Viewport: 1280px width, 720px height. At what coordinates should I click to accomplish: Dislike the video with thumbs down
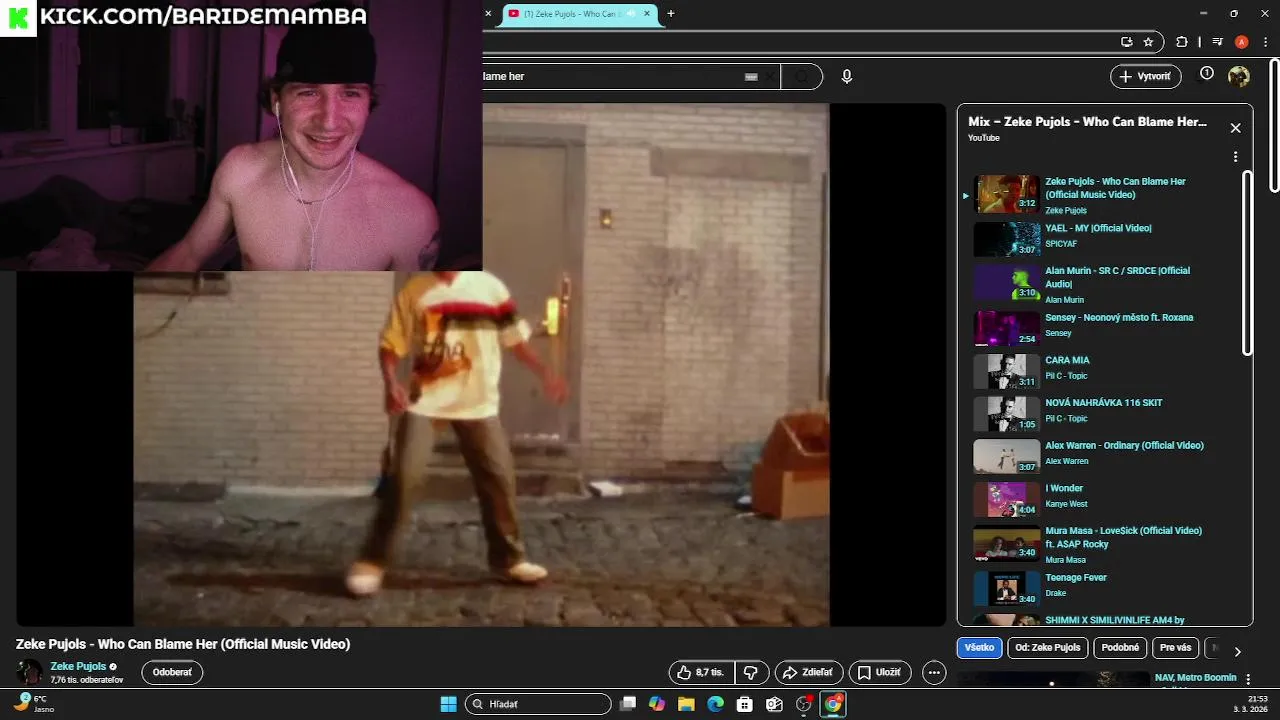click(752, 673)
